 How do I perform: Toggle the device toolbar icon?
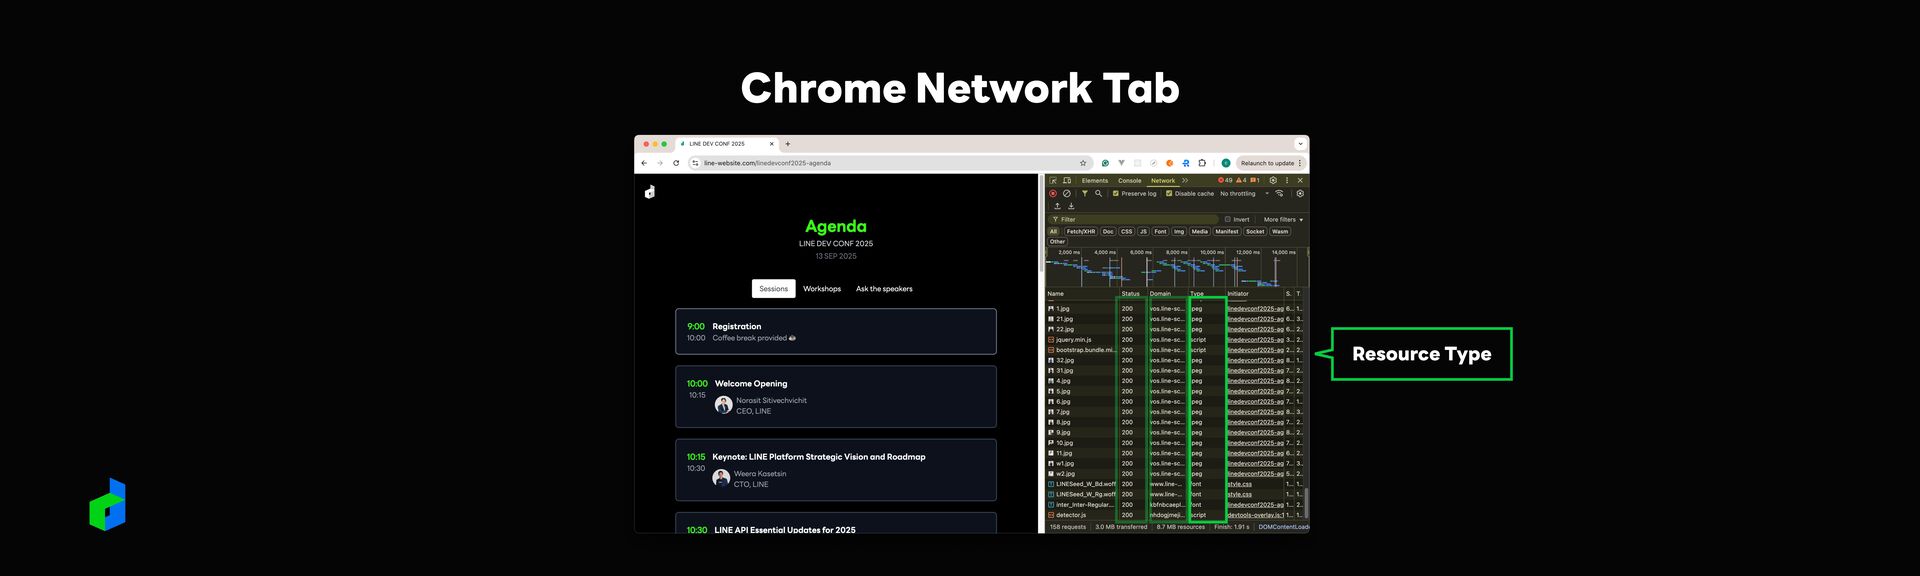pos(1067,181)
